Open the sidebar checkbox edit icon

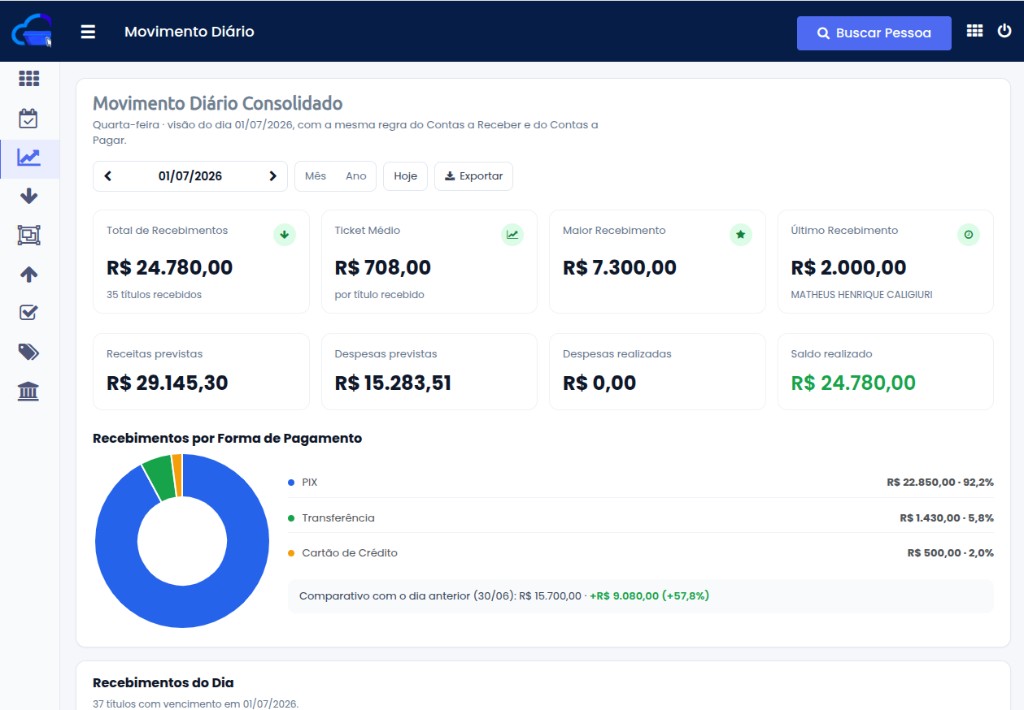(x=29, y=312)
